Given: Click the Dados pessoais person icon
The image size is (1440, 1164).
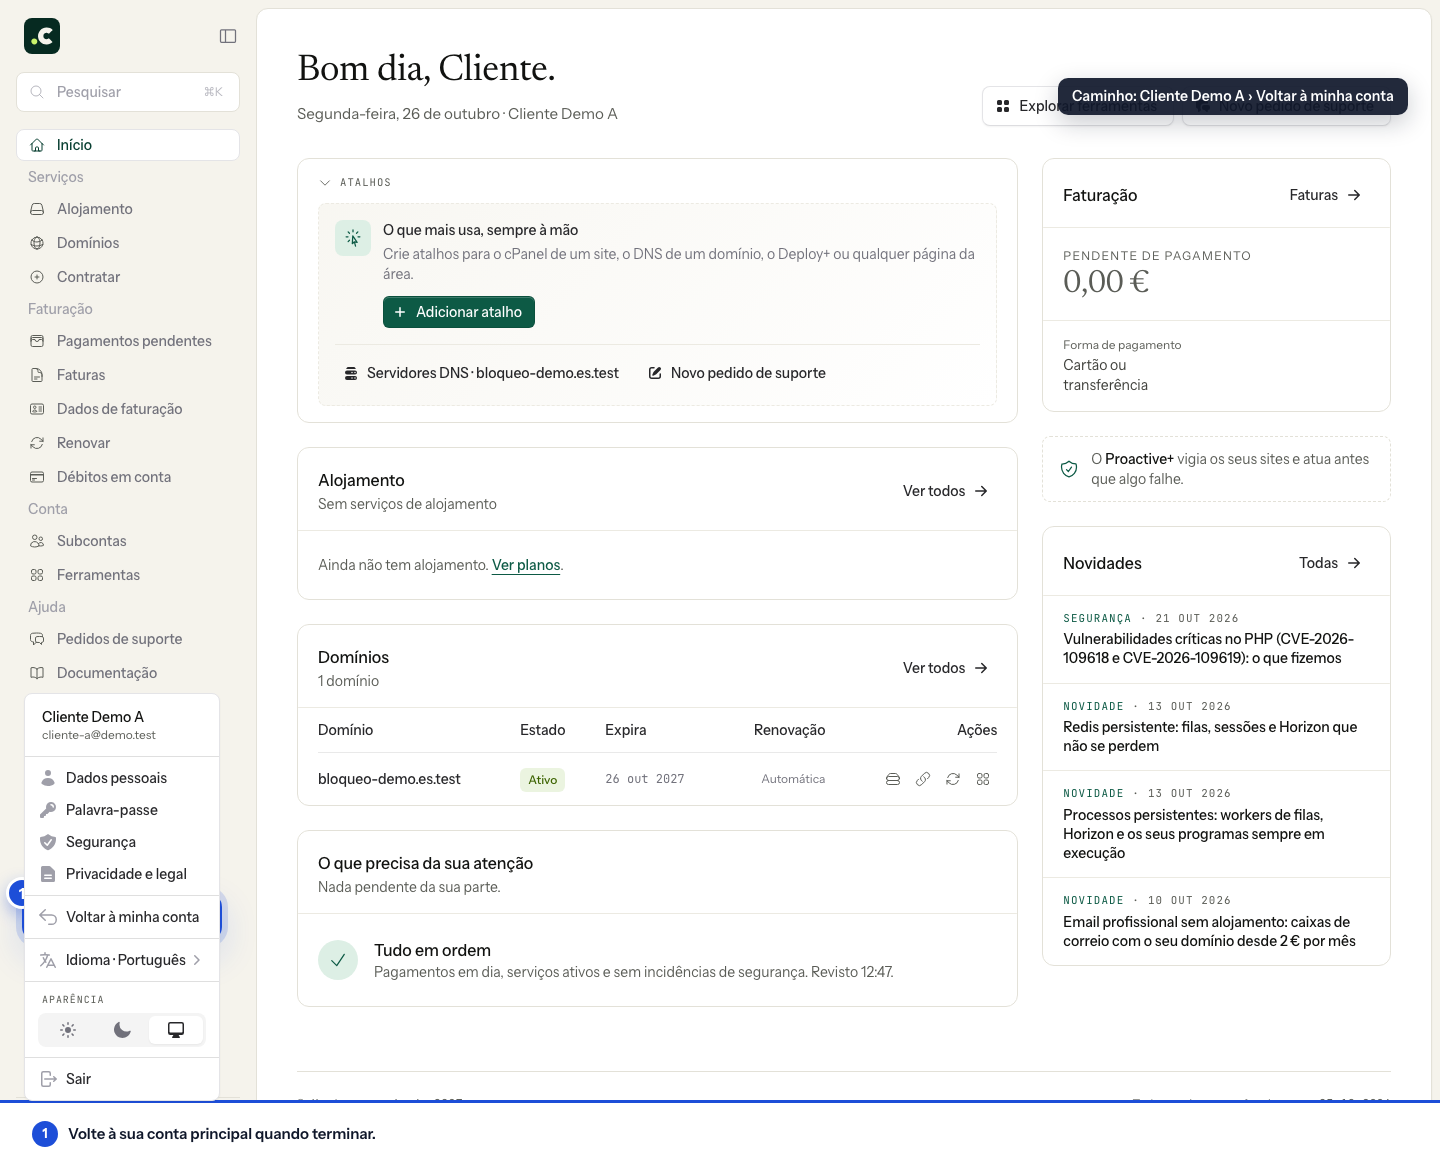Looking at the screenshot, I should click(x=48, y=778).
